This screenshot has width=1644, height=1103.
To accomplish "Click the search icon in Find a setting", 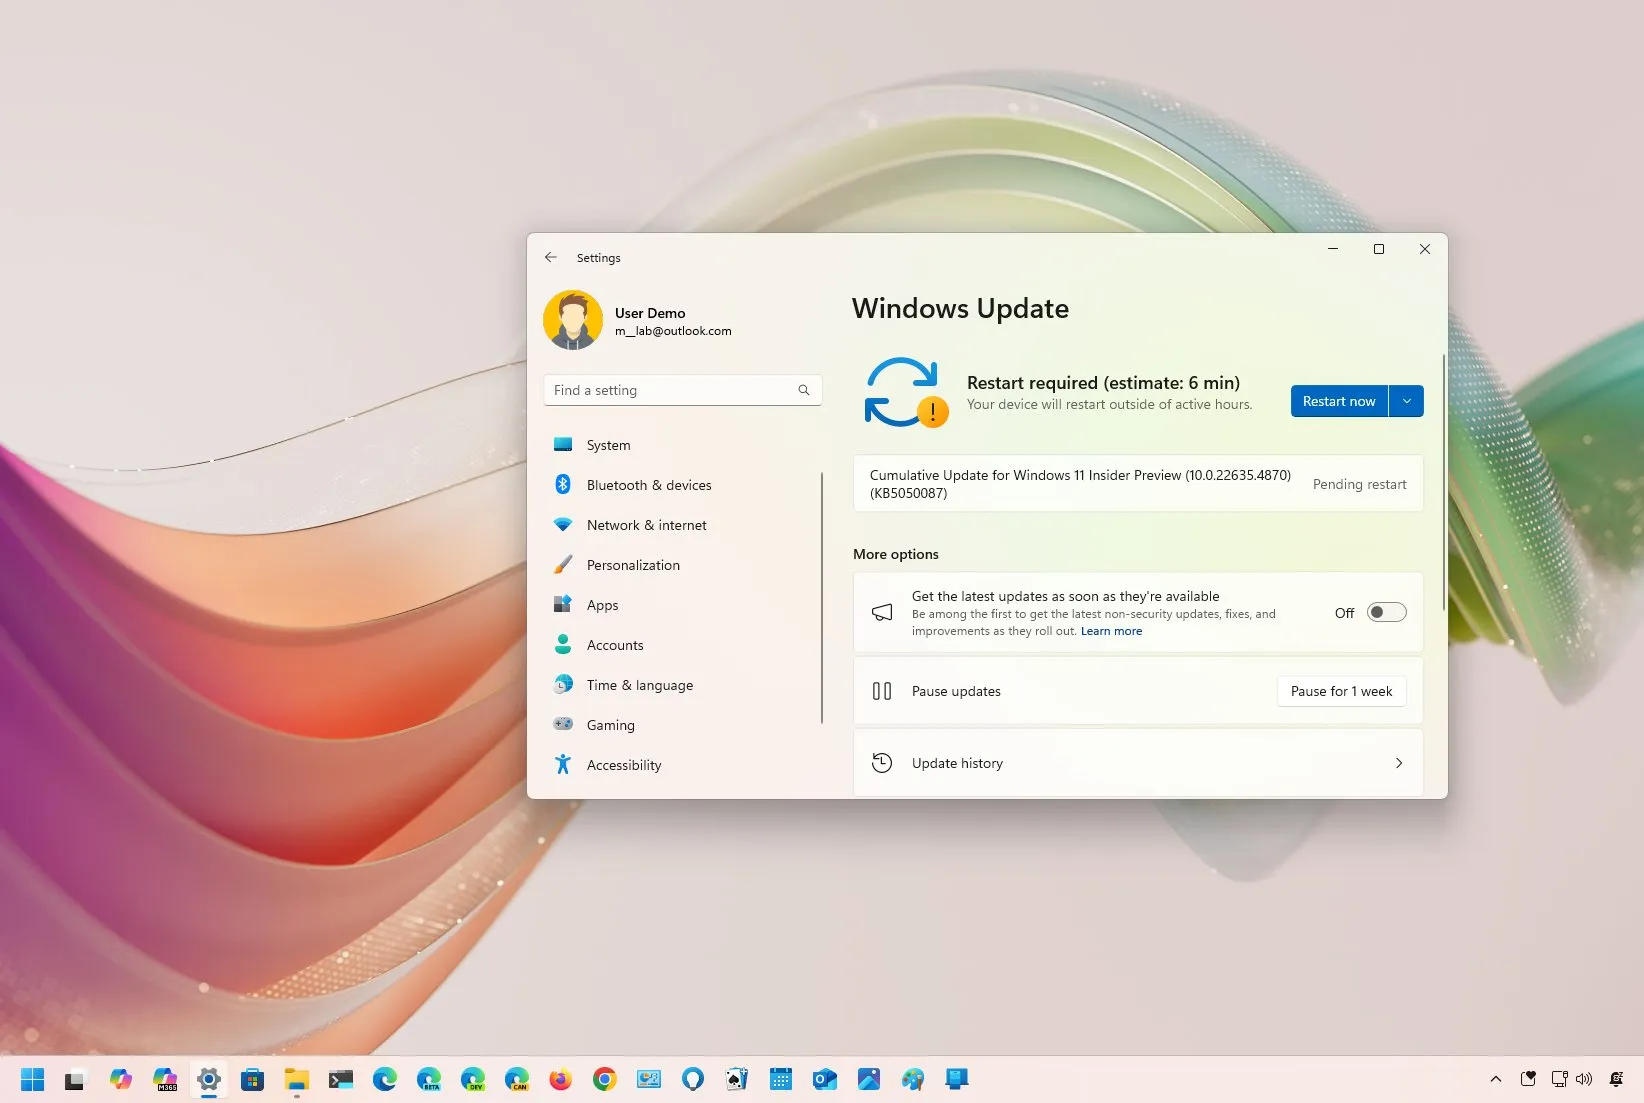I will [804, 390].
